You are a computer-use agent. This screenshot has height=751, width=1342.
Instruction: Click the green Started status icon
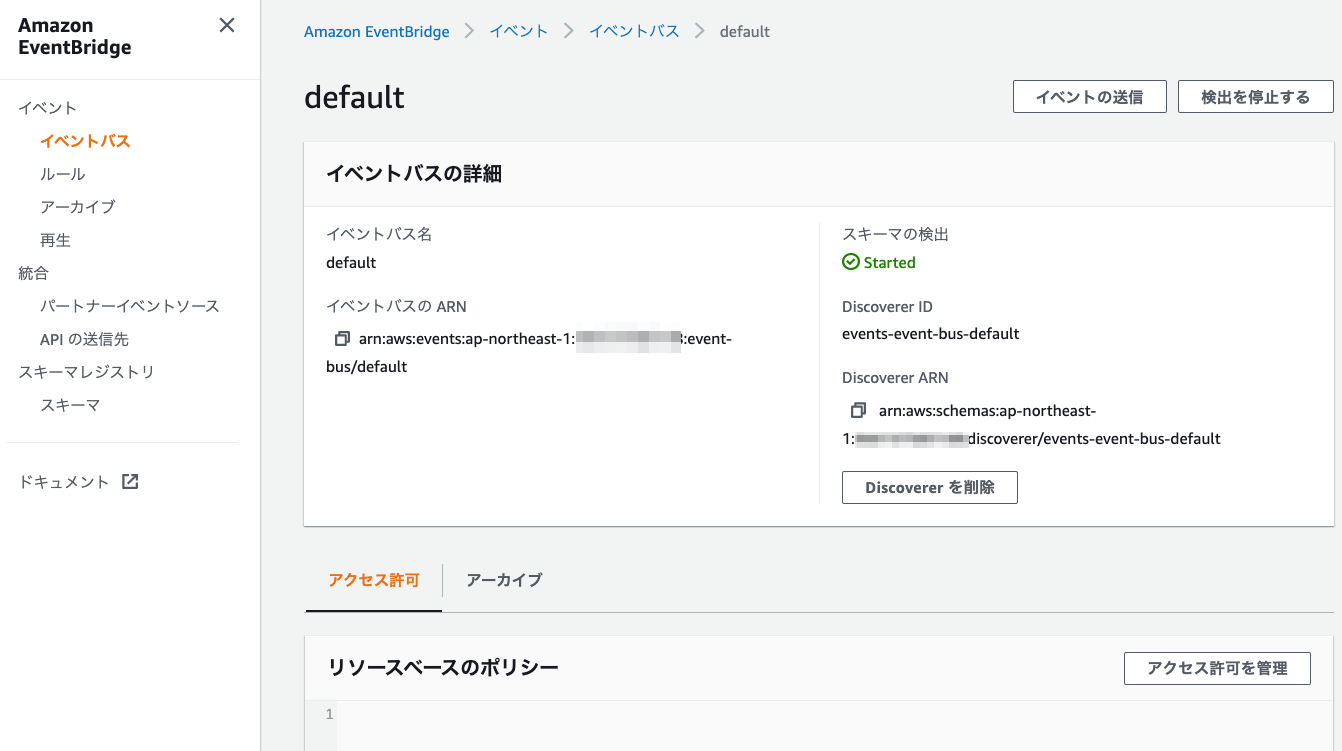coord(851,262)
